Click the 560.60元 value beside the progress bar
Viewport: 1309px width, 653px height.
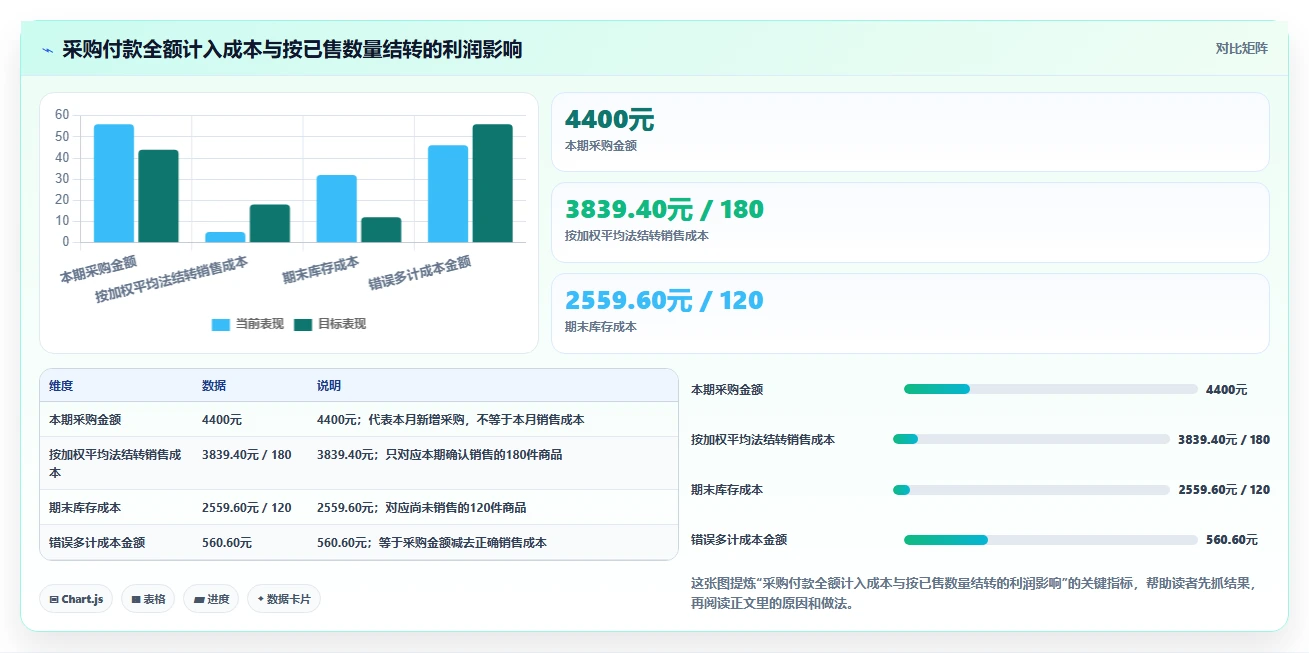[x=1232, y=540]
